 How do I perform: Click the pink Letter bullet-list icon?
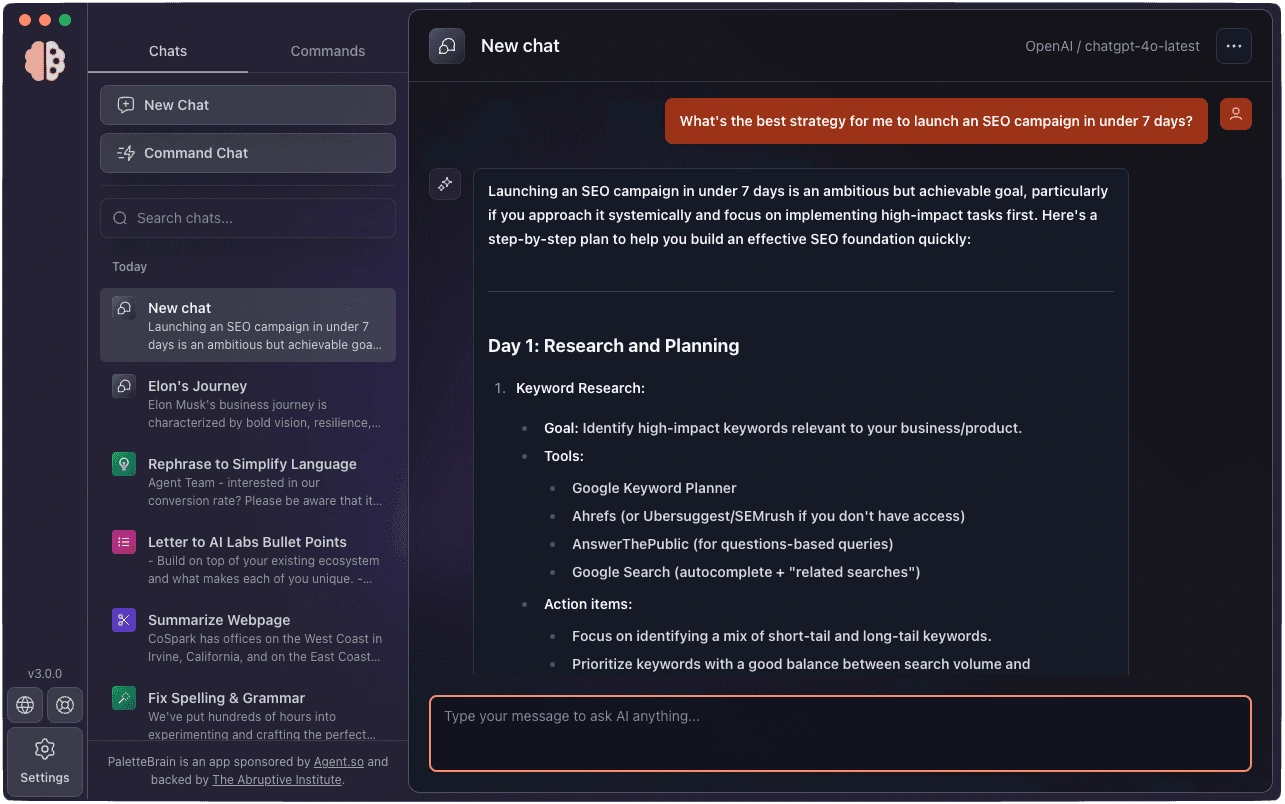124,542
